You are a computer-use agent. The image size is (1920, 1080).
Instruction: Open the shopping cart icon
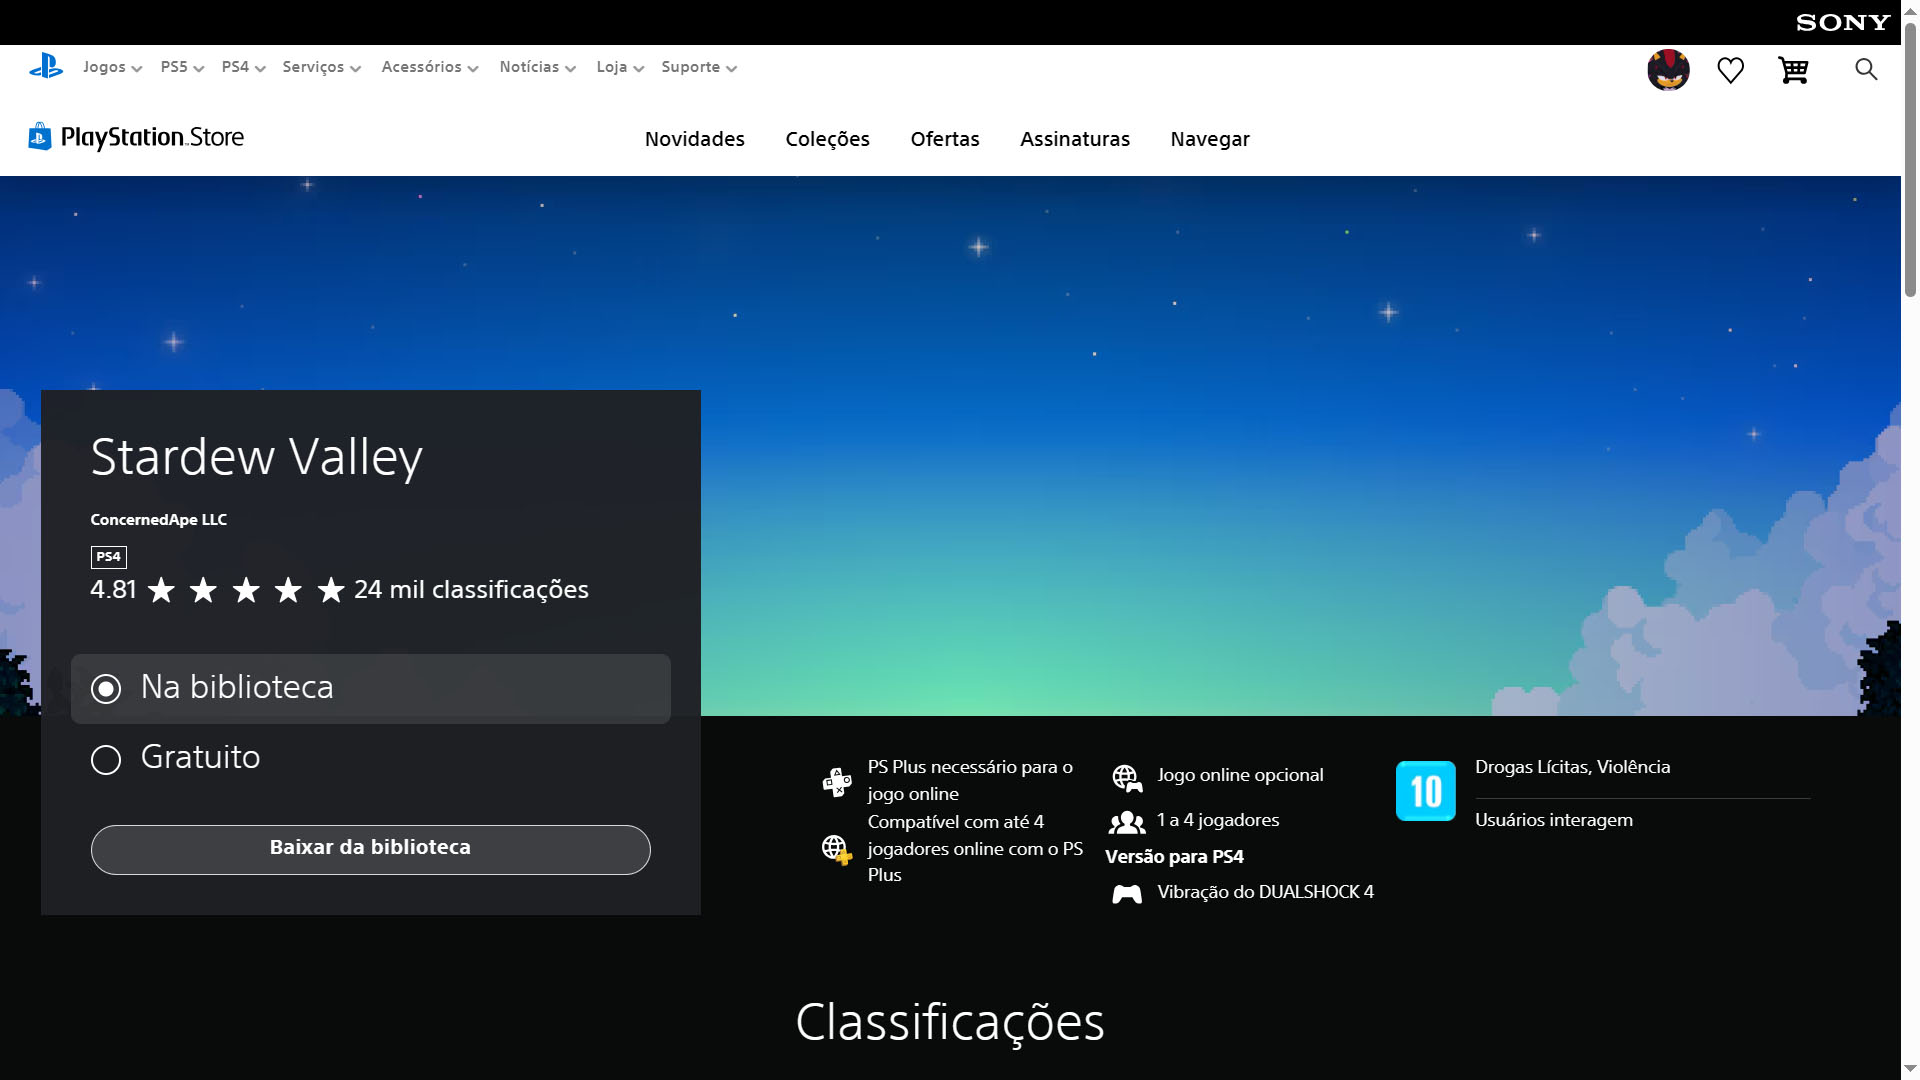tap(1793, 70)
